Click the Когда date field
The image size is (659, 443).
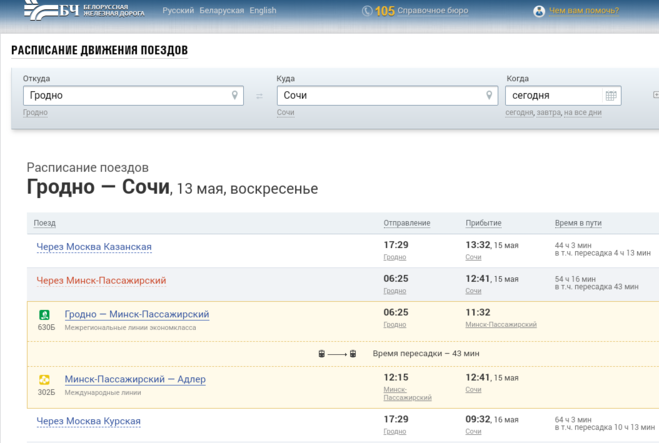coord(553,96)
